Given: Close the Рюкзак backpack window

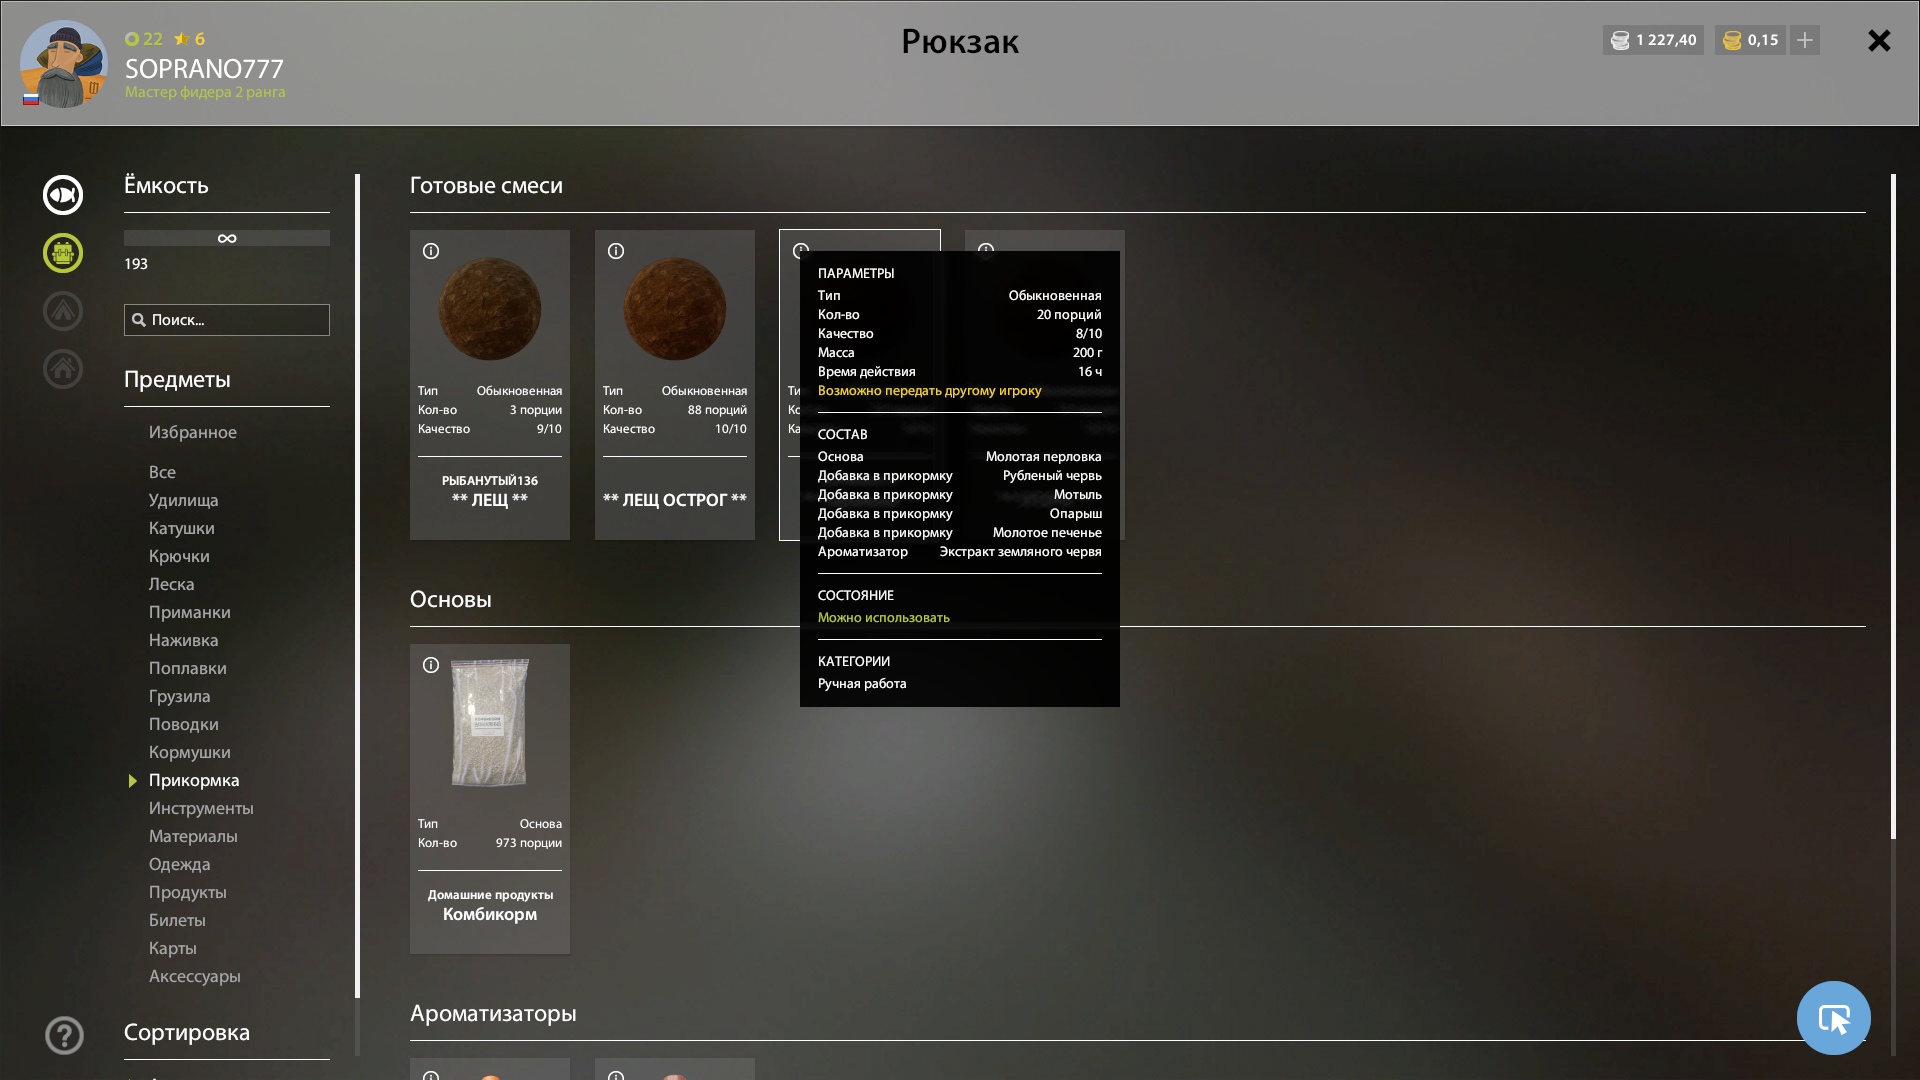Looking at the screenshot, I should tap(1879, 40).
